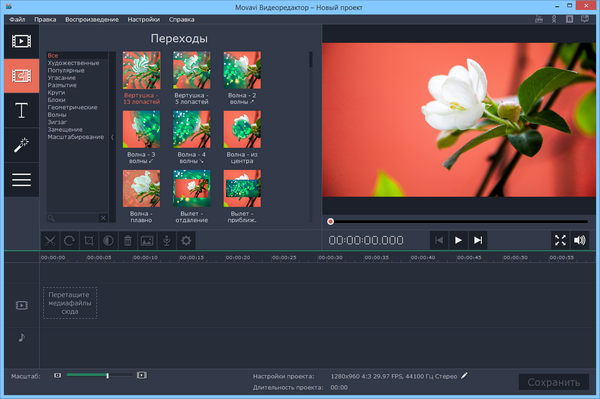This screenshot has width=600, height=399.
Task: Skip to next frame button
Action: 478,240
